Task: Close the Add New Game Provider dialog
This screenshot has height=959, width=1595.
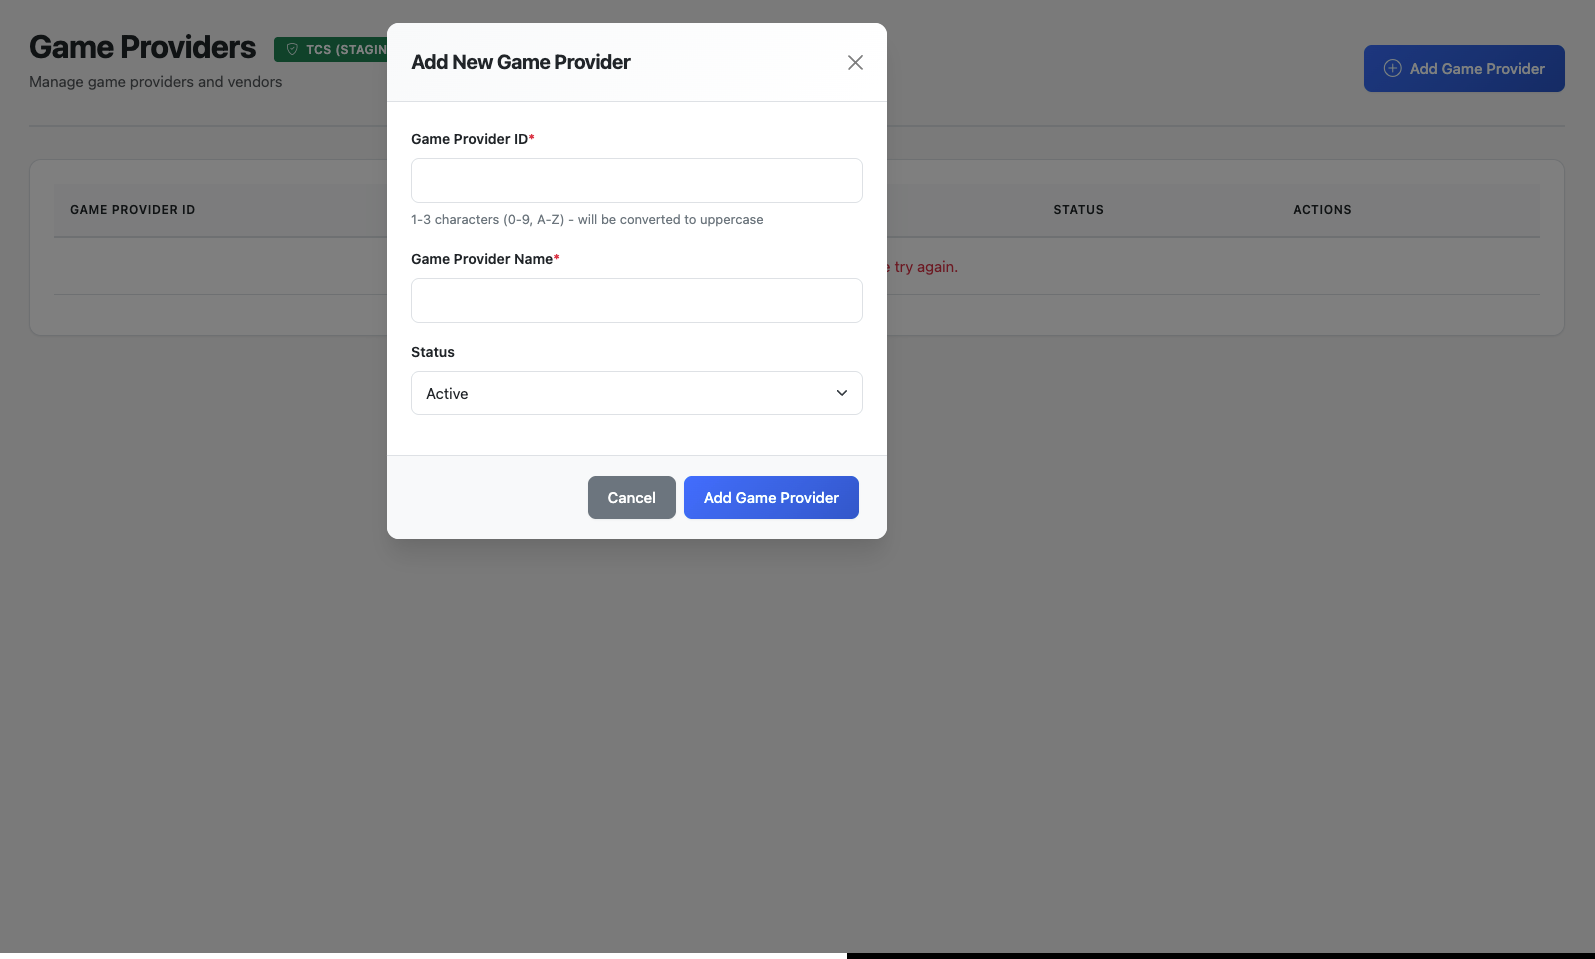Action: [x=855, y=62]
